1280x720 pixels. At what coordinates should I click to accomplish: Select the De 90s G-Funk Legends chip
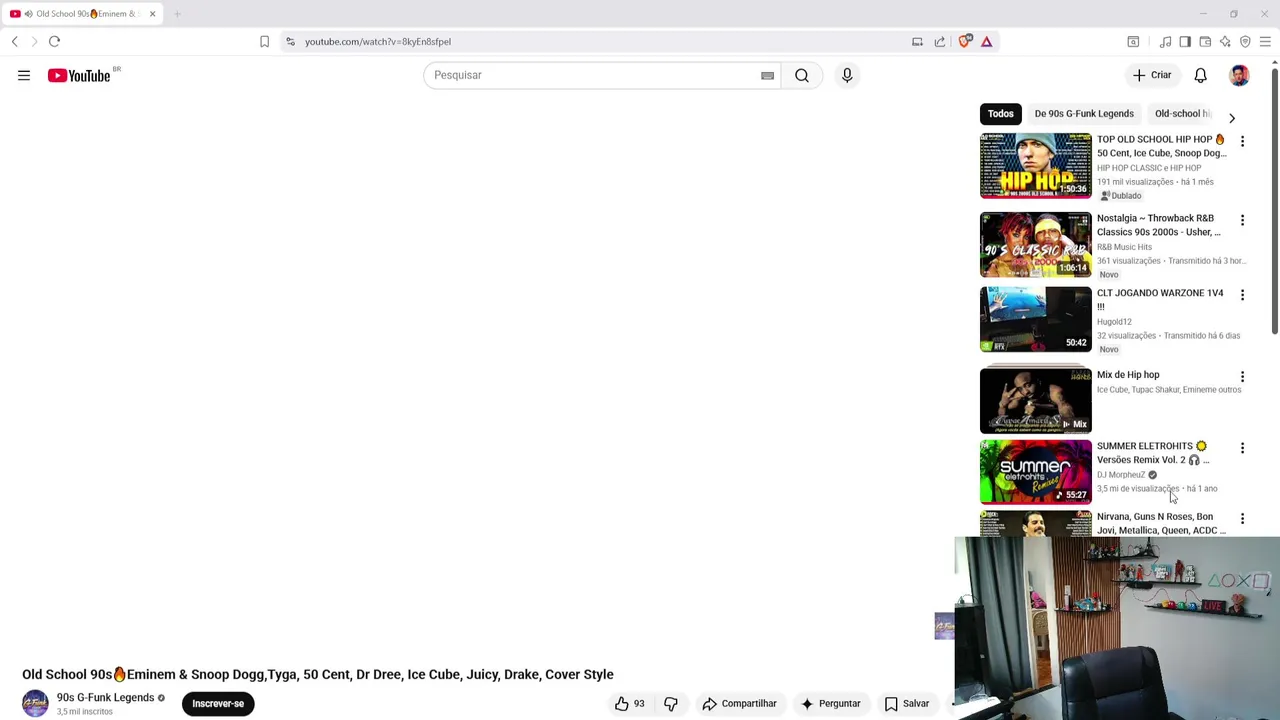(1084, 114)
